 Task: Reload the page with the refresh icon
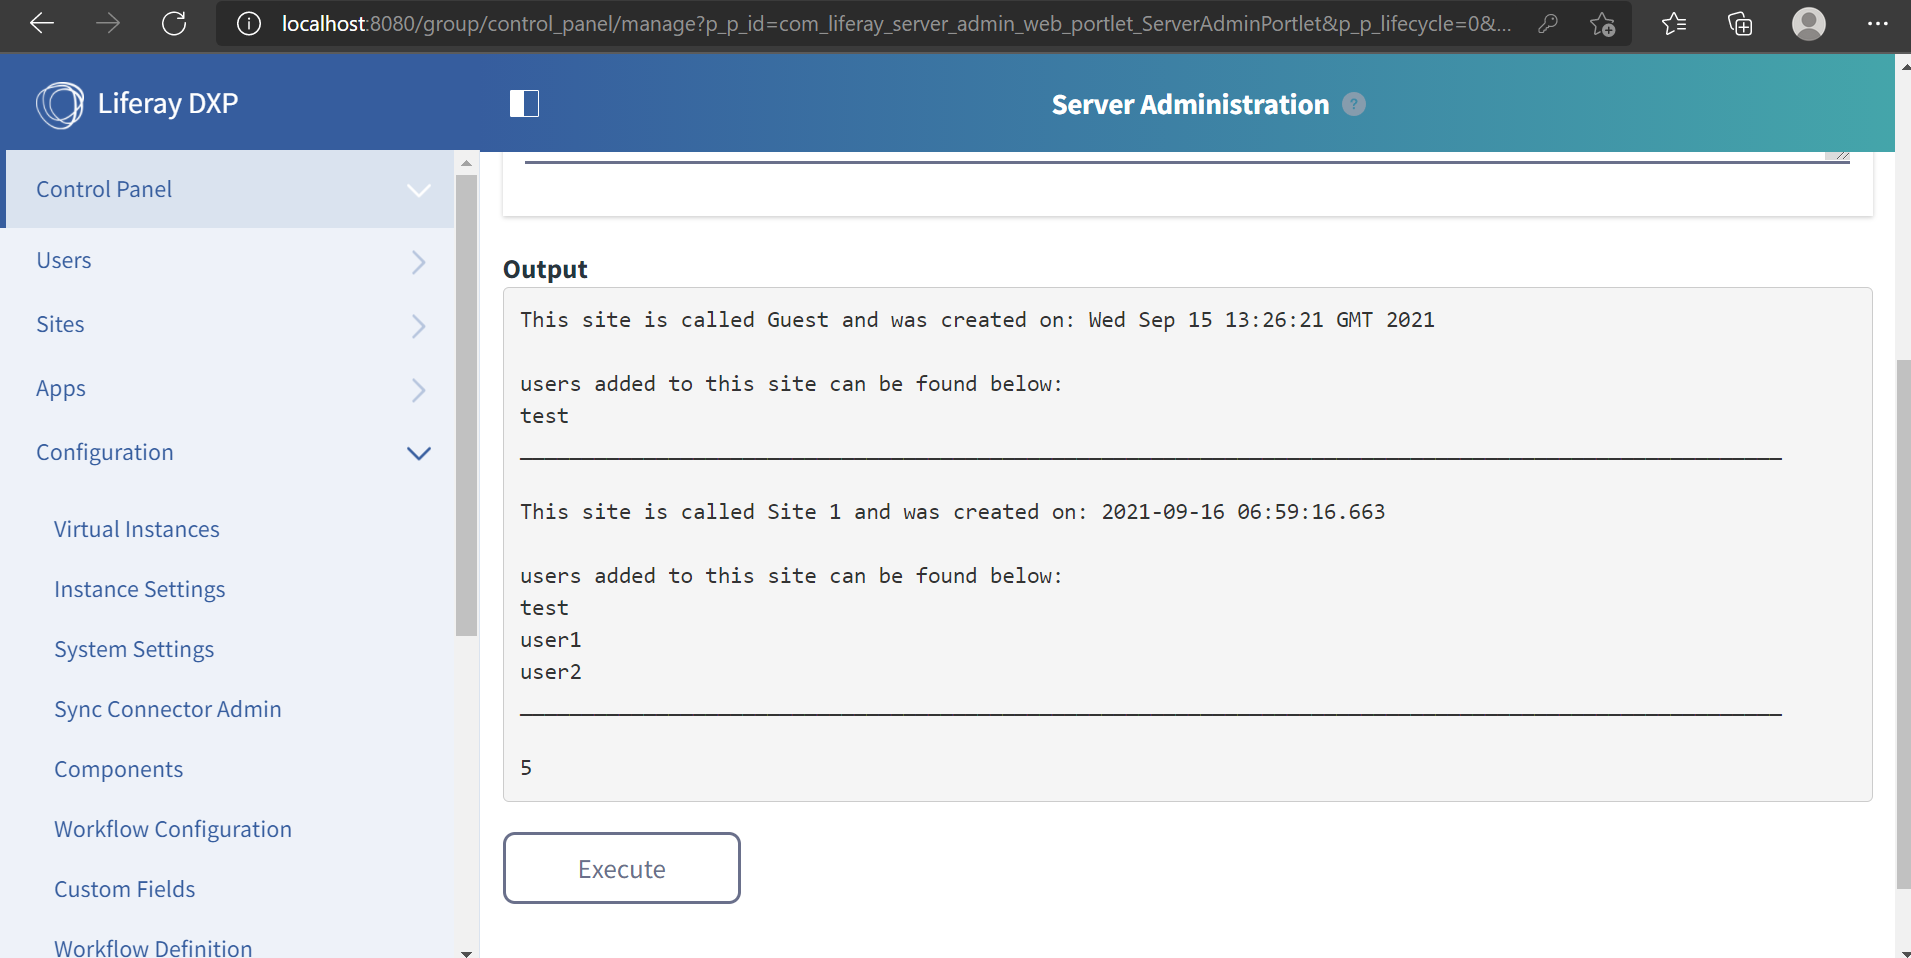coord(174,23)
